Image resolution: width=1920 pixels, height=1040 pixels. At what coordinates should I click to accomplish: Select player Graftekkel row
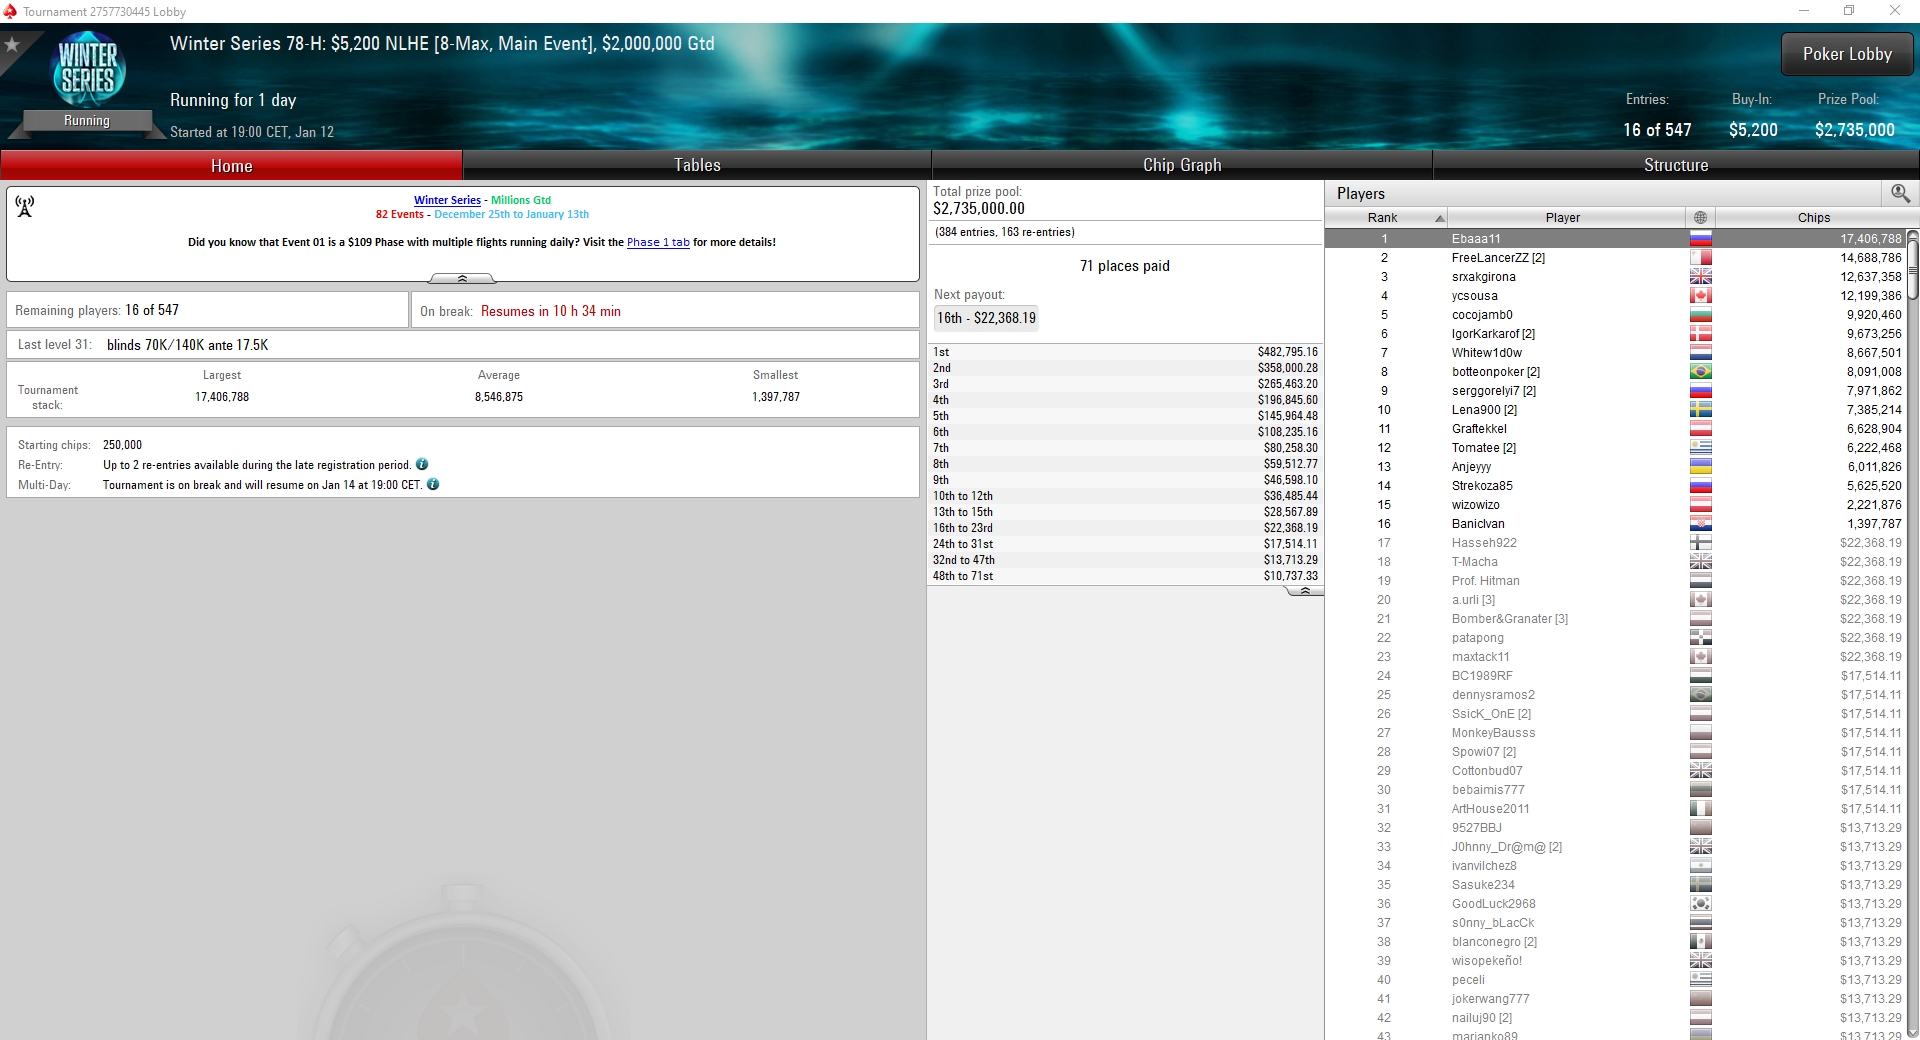tap(1616, 429)
